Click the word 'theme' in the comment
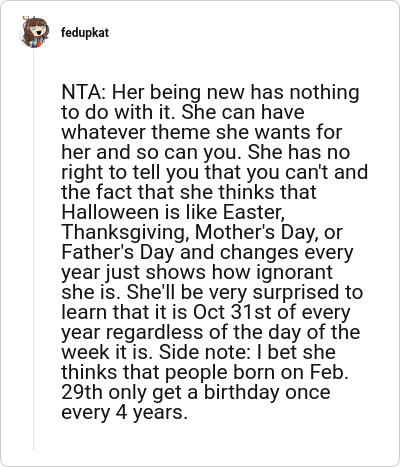Image resolution: width=400 pixels, height=467 pixels. click(x=182, y=132)
